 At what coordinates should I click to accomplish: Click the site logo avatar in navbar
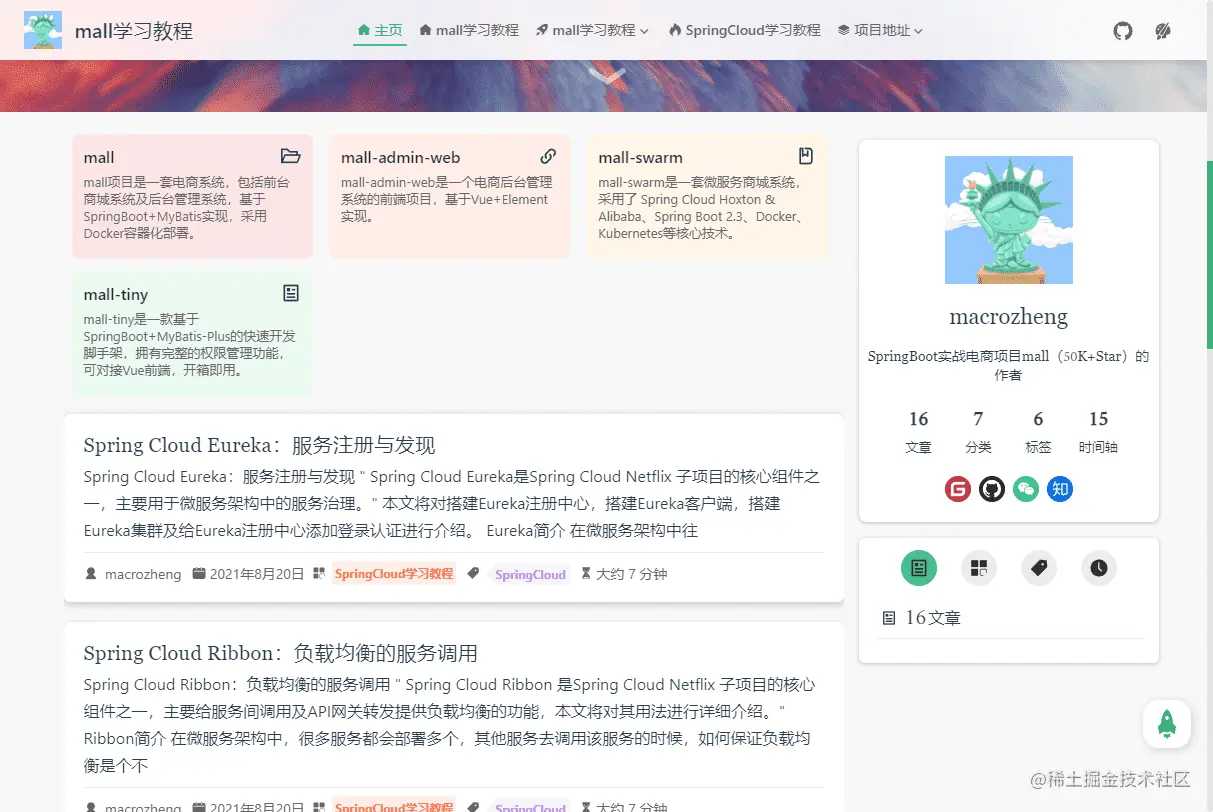43,30
